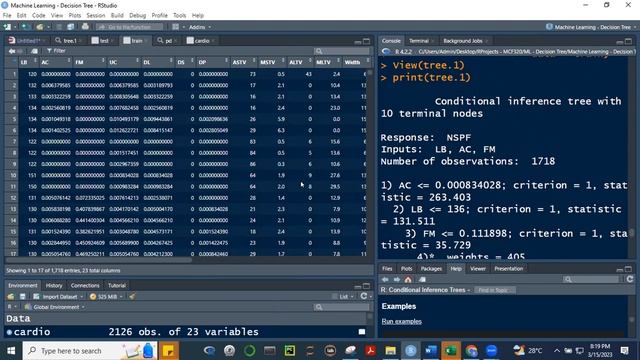The width and height of the screenshot is (640, 360).
Task: Click Help pane forward arrow
Action: click(396, 280)
